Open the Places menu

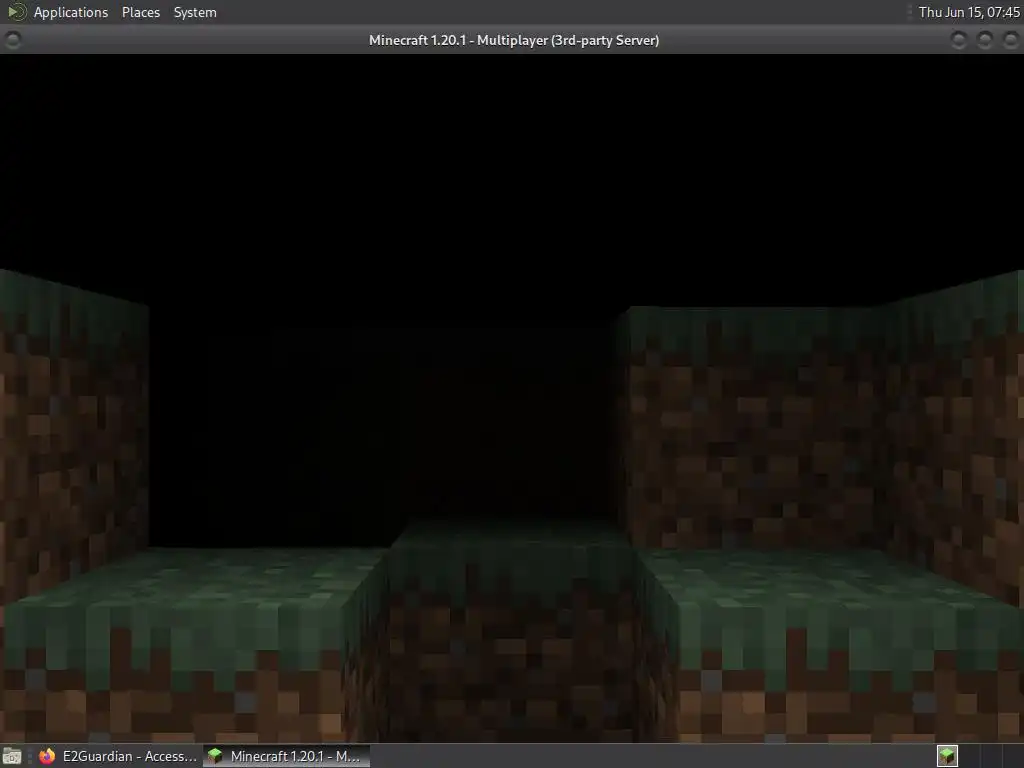click(x=141, y=12)
